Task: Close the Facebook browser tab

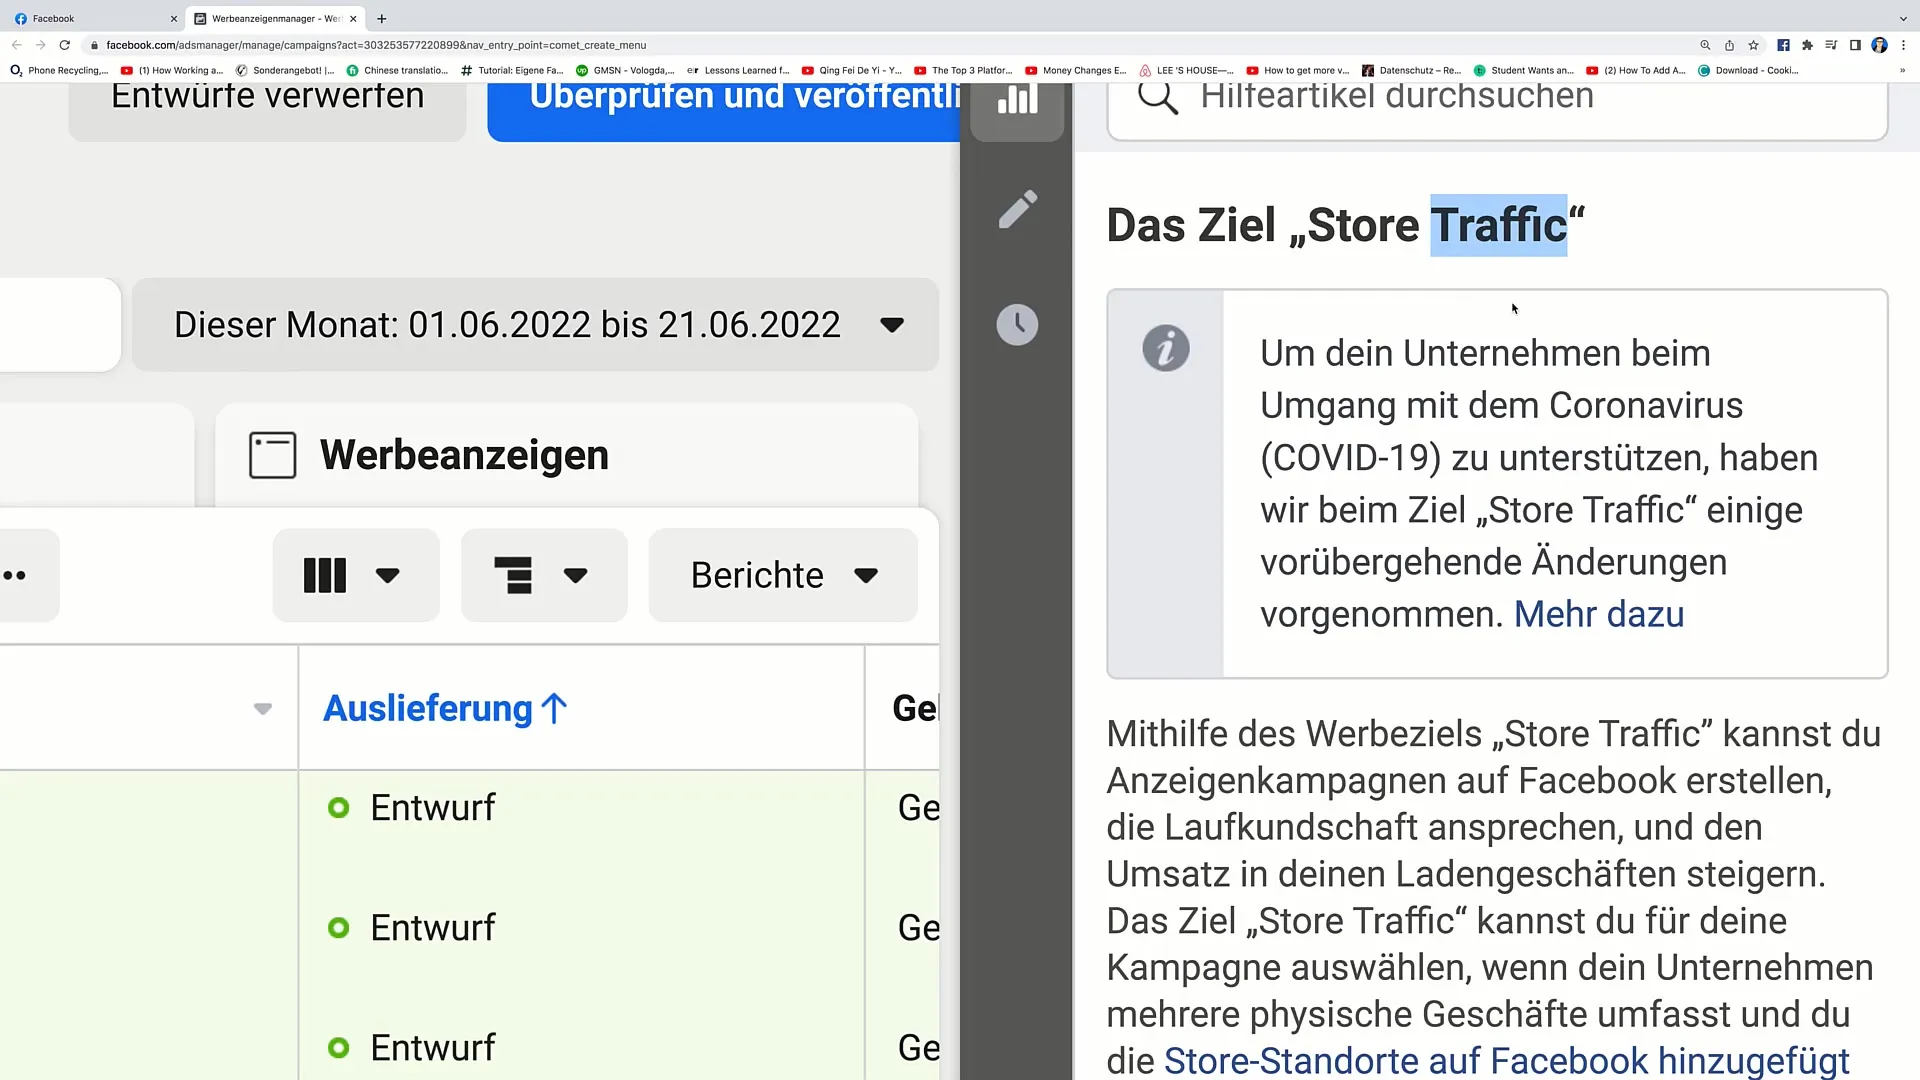Action: (x=173, y=18)
